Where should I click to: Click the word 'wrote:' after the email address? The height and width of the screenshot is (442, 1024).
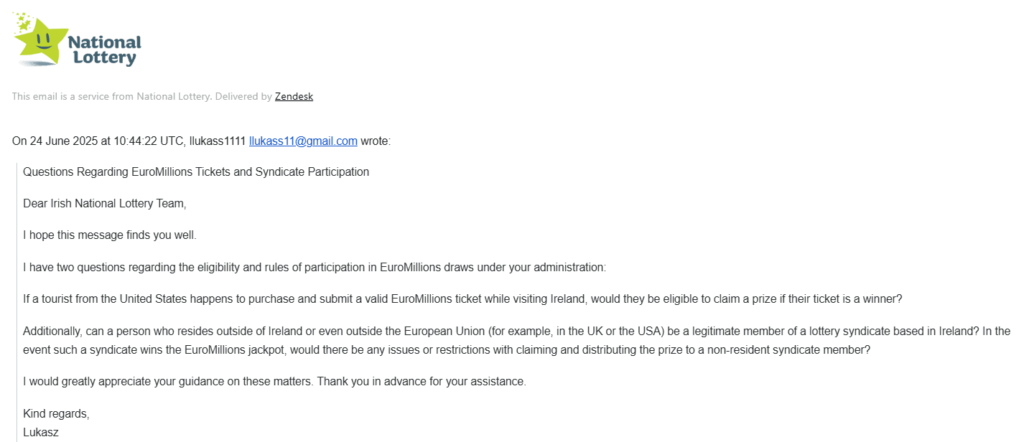click(x=376, y=141)
